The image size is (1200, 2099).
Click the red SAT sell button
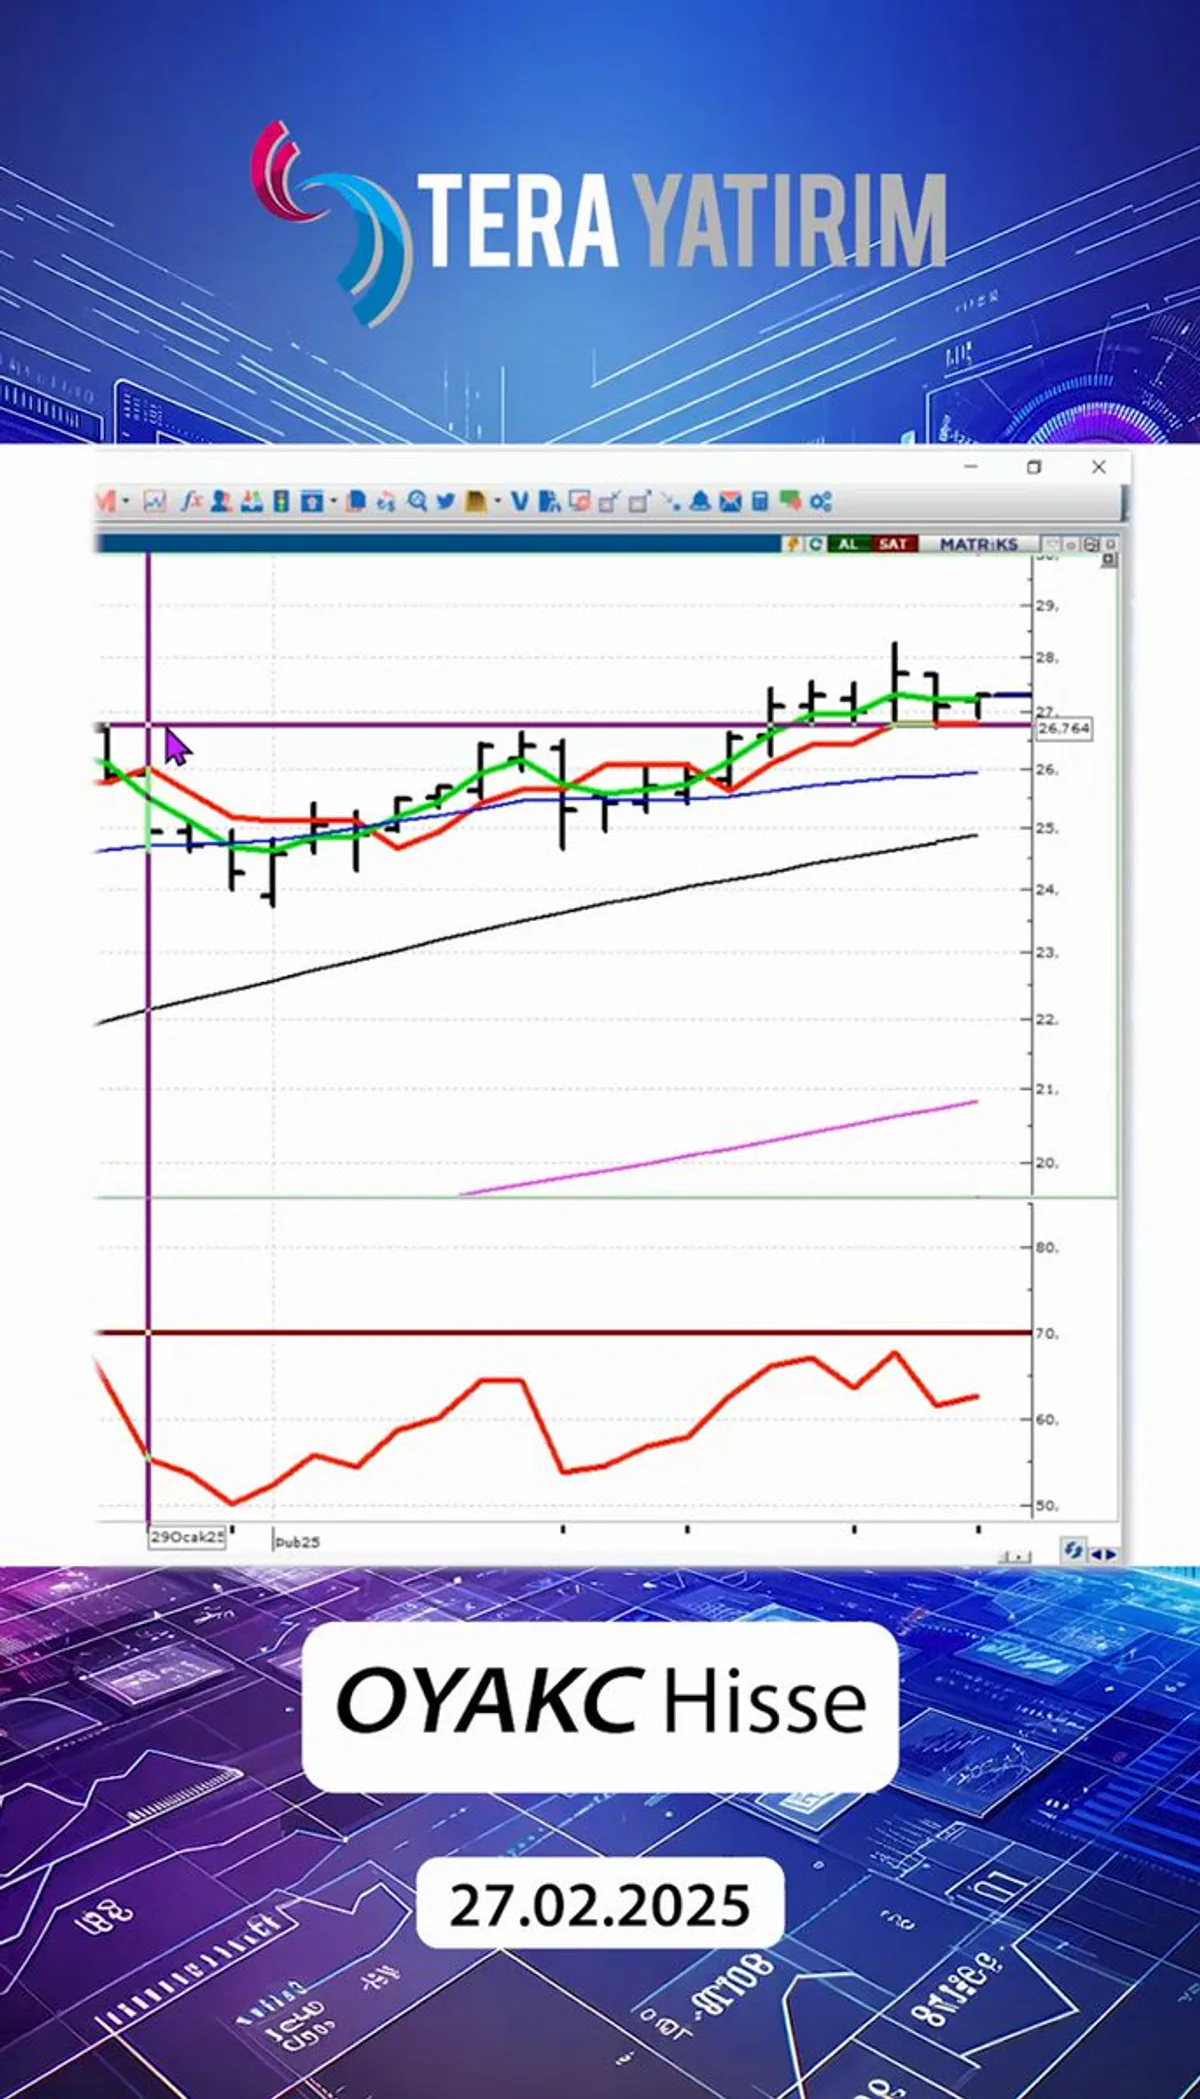[894, 544]
